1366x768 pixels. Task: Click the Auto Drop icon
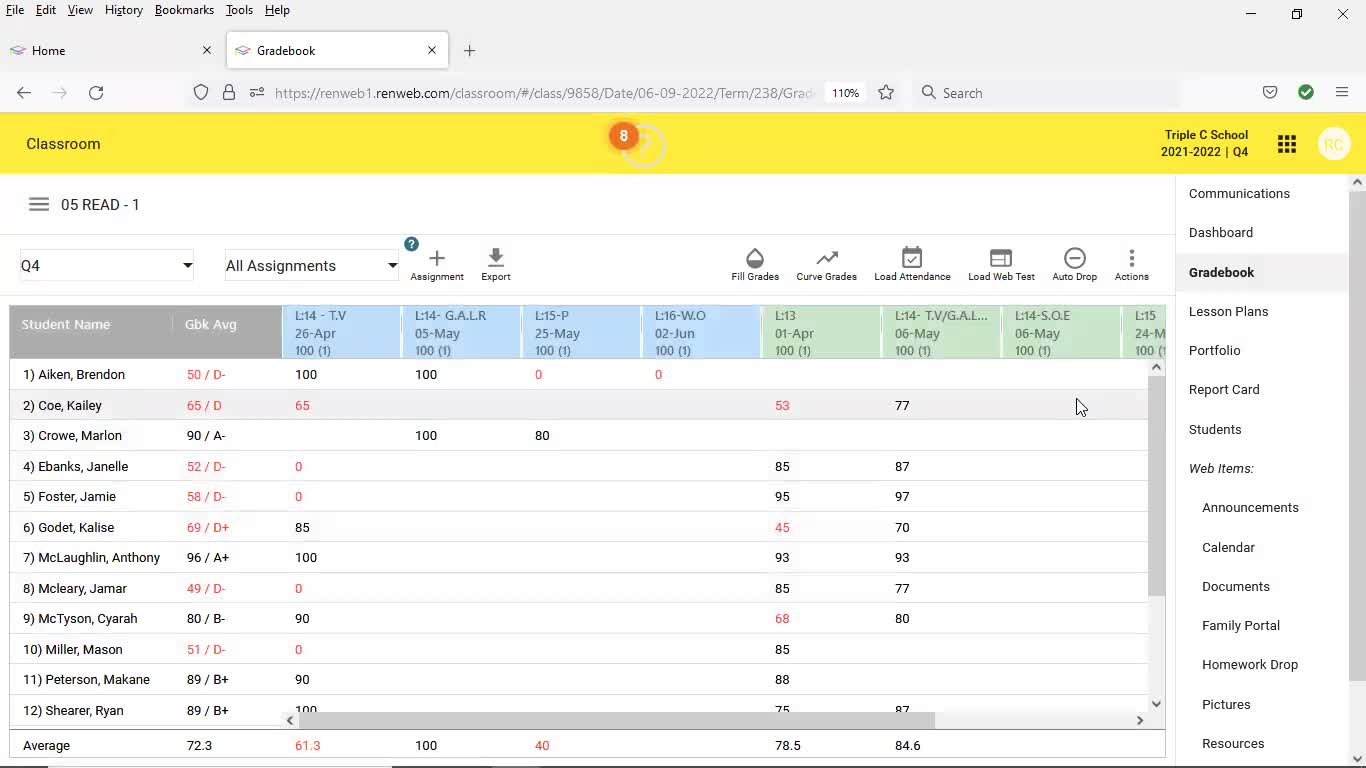click(x=1075, y=258)
